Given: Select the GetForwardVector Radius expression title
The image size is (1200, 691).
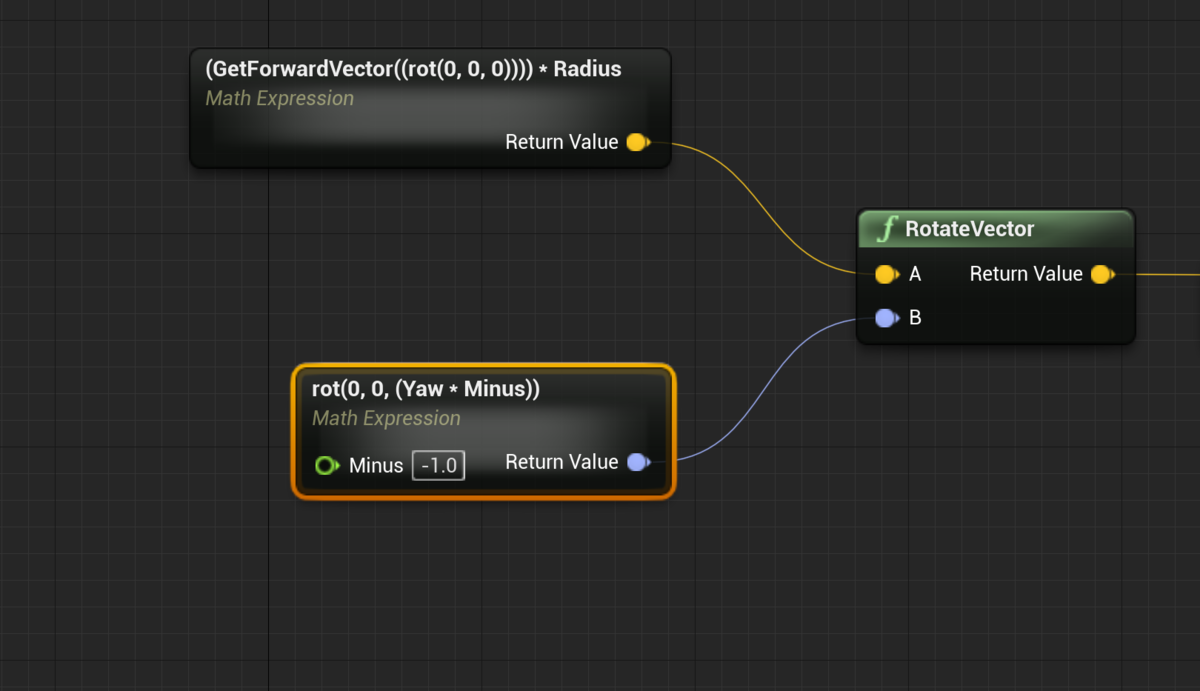Looking at the screenshot, I should point(413,69).
